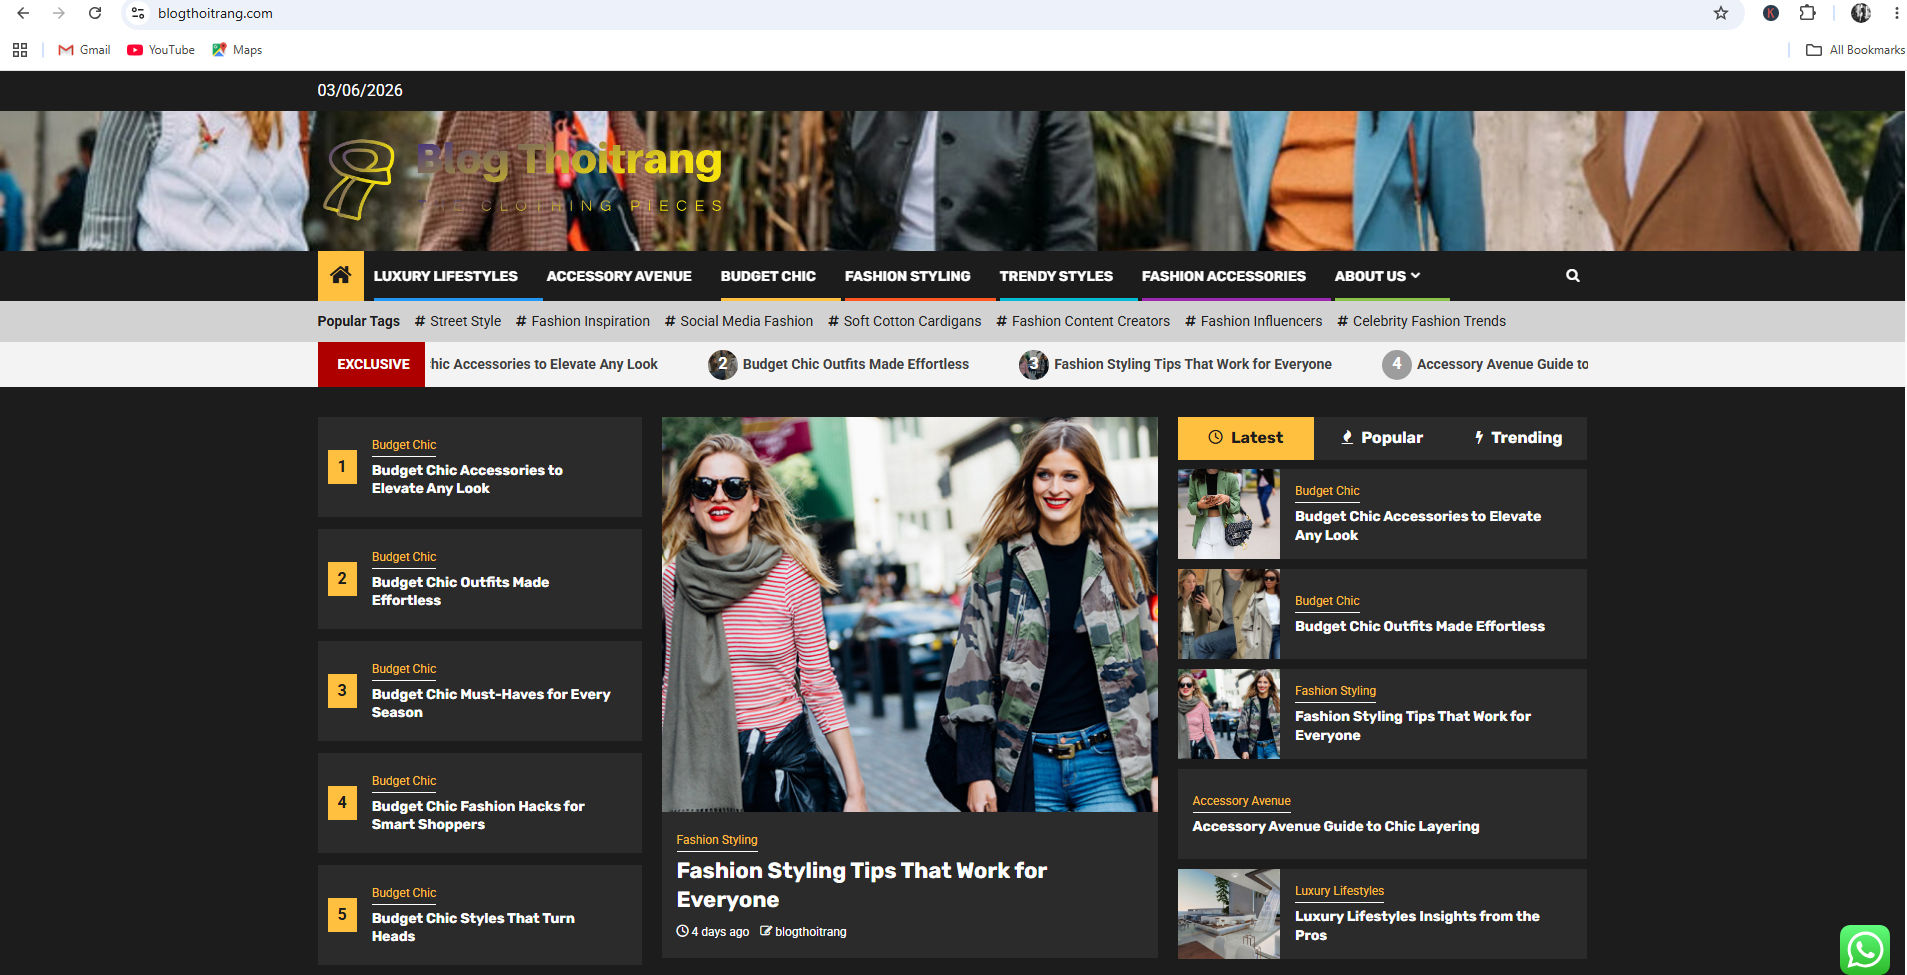Bookmark this page with the star icon

coord(1721,13)
